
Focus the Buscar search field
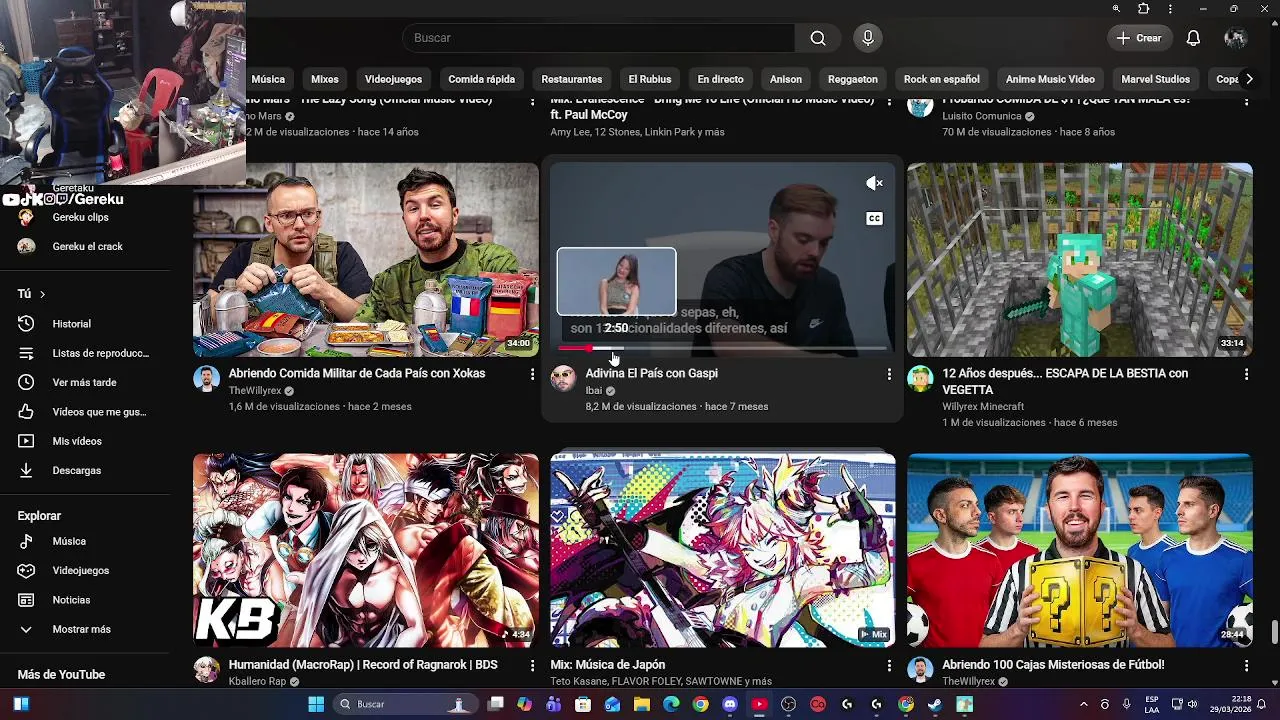pyautogui.click(x=598, y=38)
